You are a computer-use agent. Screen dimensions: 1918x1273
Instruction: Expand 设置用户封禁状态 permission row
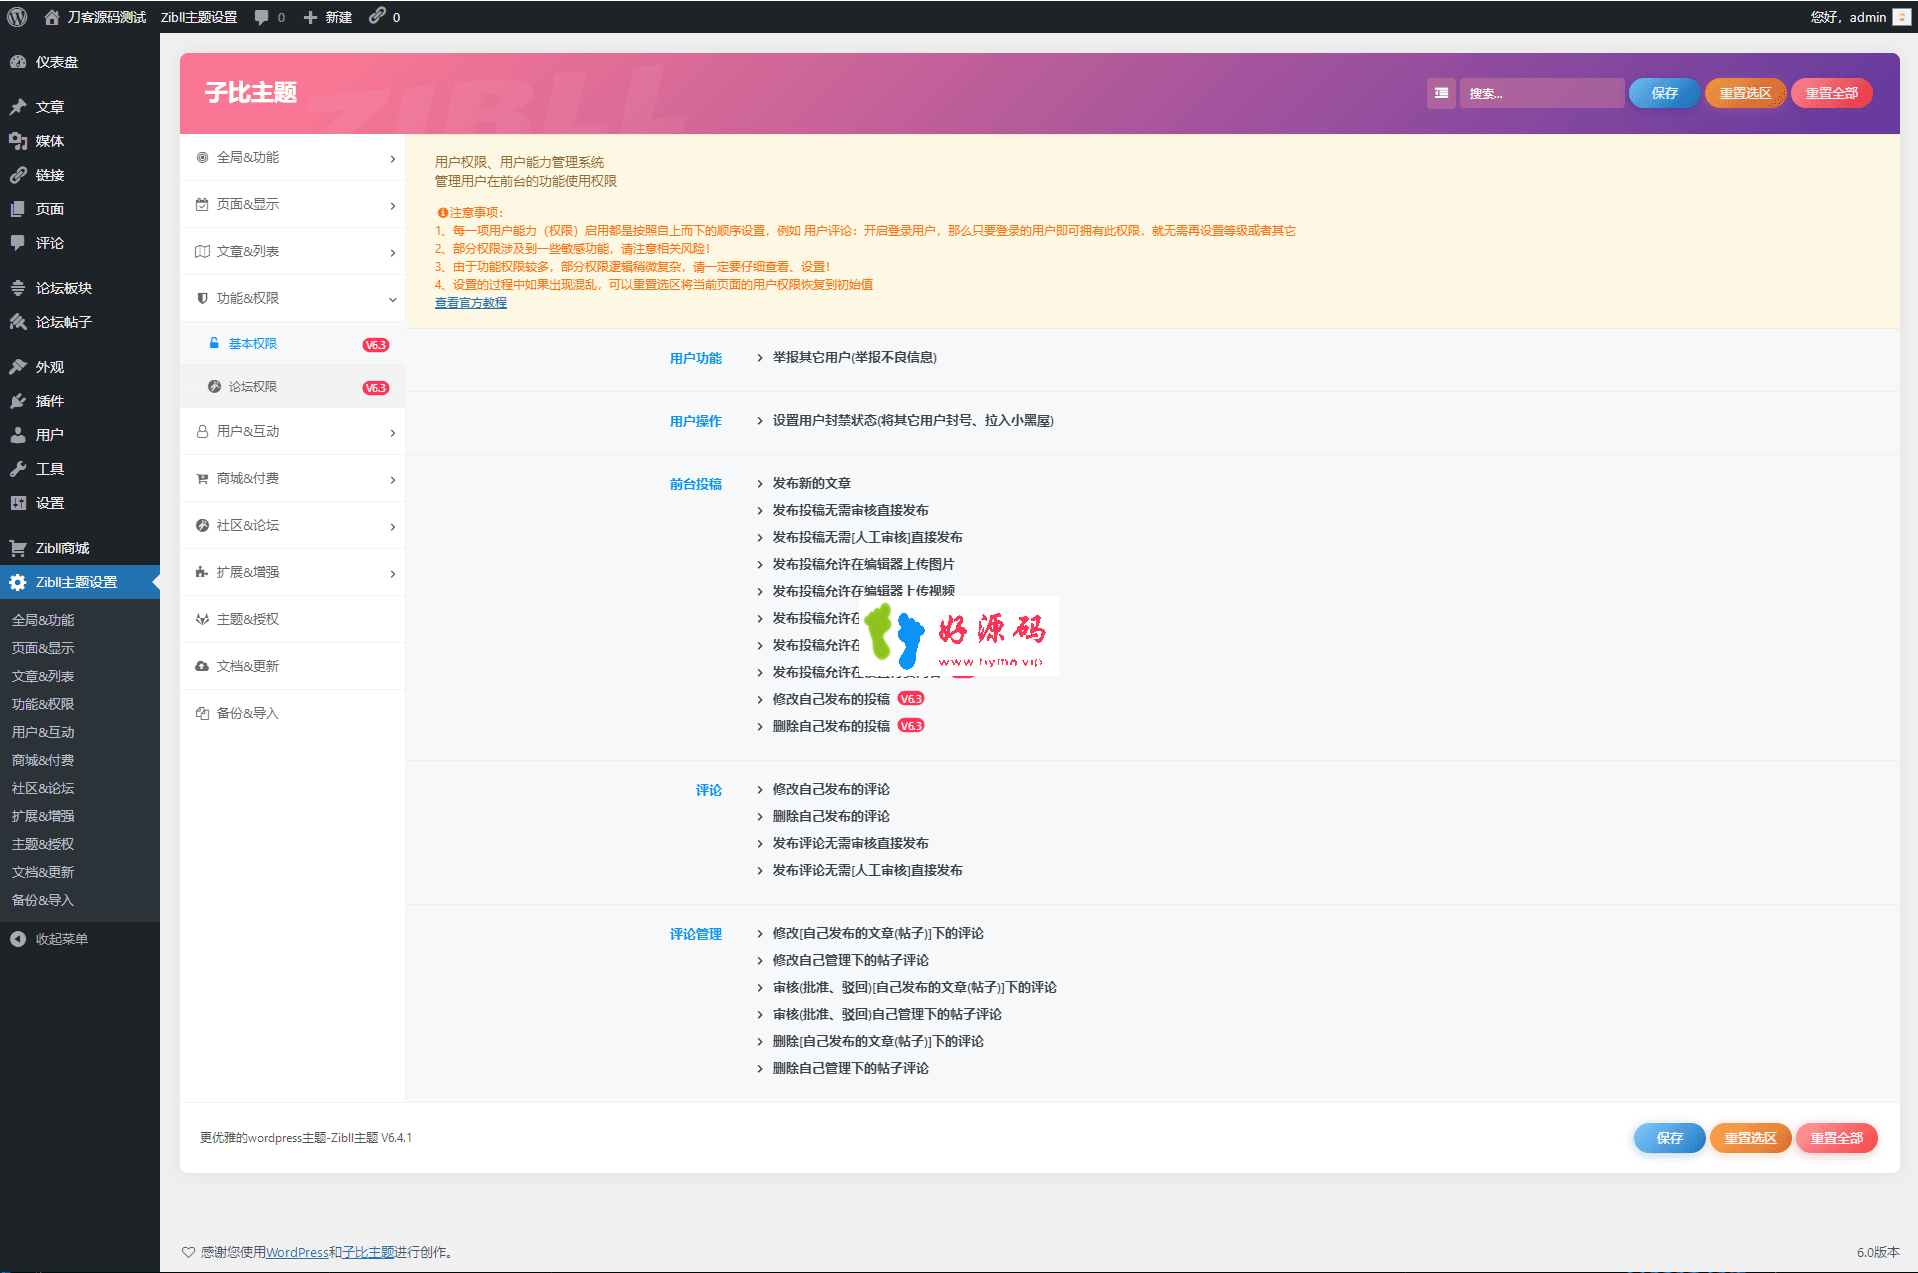pos(905,421)
